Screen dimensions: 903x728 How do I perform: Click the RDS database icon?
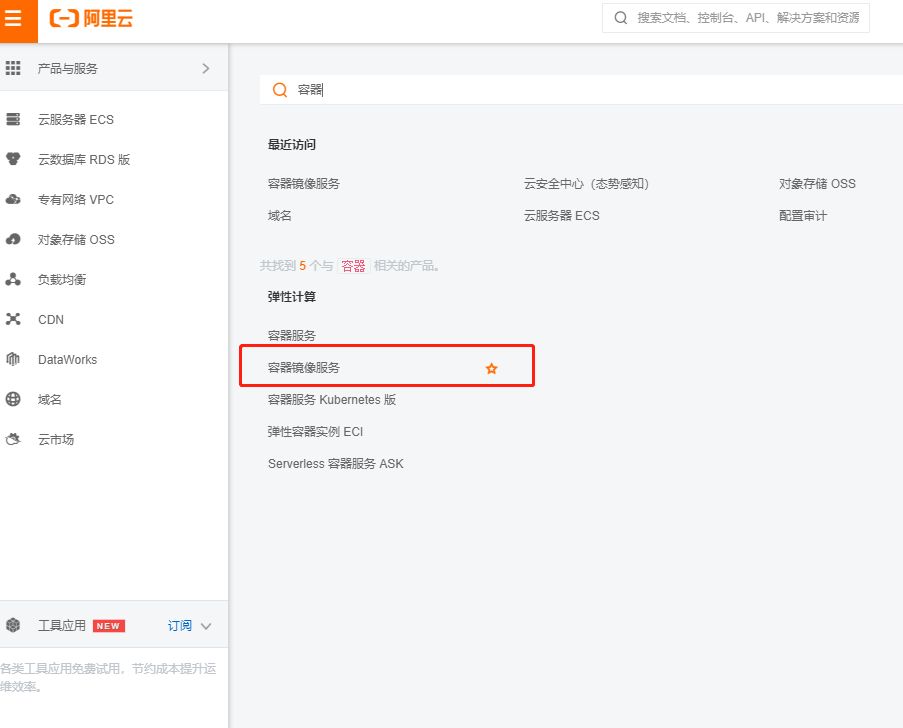[13, 159]
